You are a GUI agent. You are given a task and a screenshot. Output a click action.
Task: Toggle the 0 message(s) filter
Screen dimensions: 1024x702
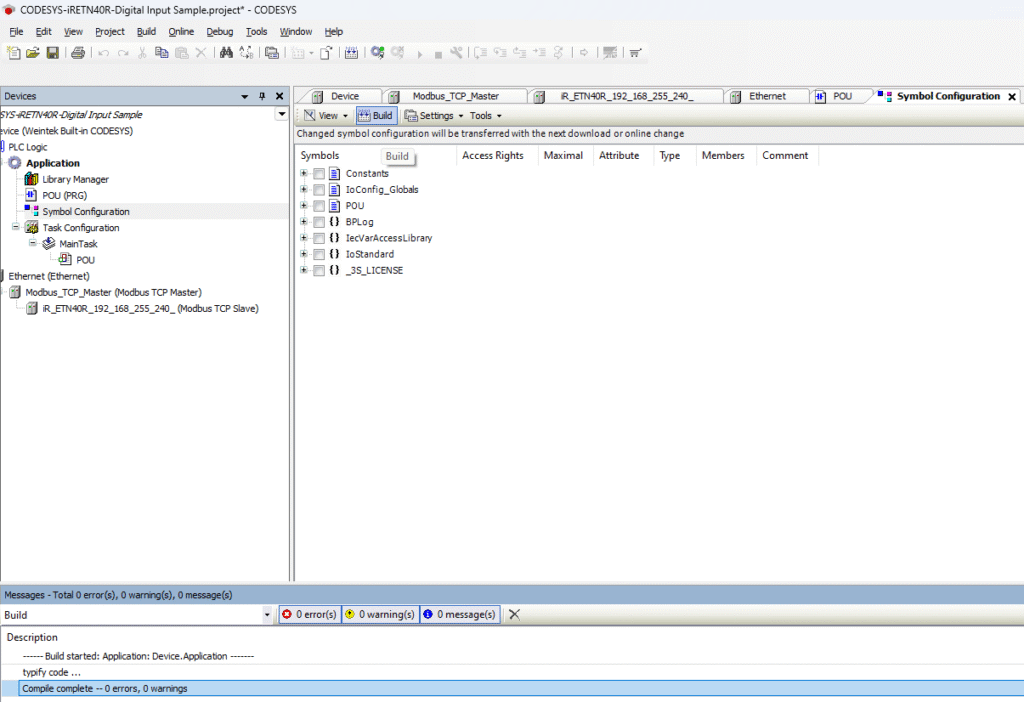coord(460,614)
